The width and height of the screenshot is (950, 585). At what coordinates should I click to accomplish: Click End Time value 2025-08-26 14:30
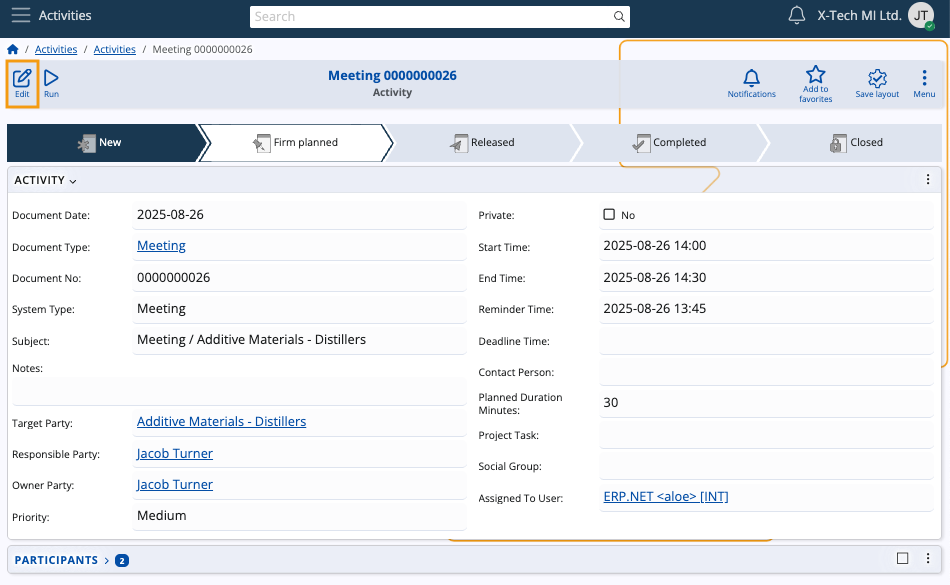coord(654,277)
